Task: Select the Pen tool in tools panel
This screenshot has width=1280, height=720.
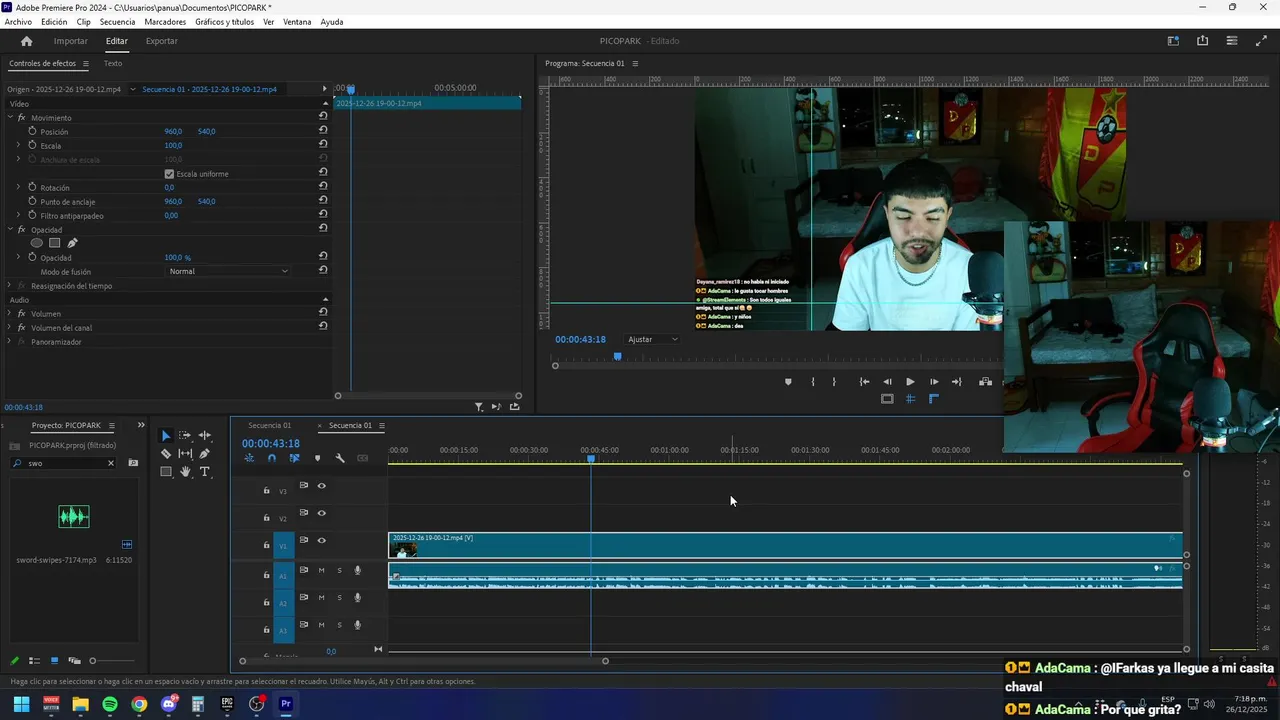Action: (204, 453)
